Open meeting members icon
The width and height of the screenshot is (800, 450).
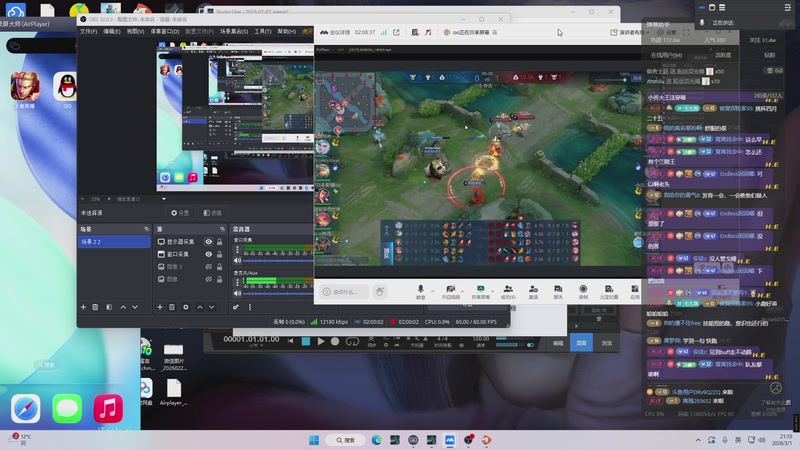click(508, 289)
